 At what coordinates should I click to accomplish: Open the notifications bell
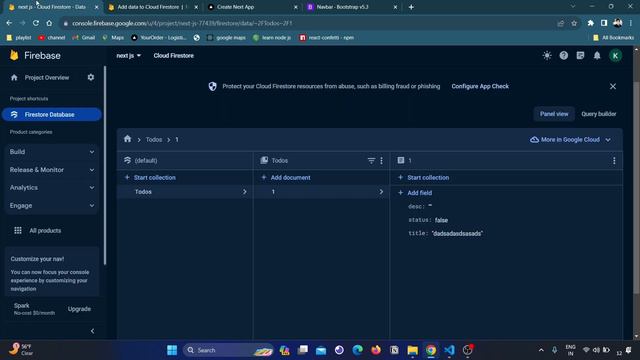click(597, 56)
